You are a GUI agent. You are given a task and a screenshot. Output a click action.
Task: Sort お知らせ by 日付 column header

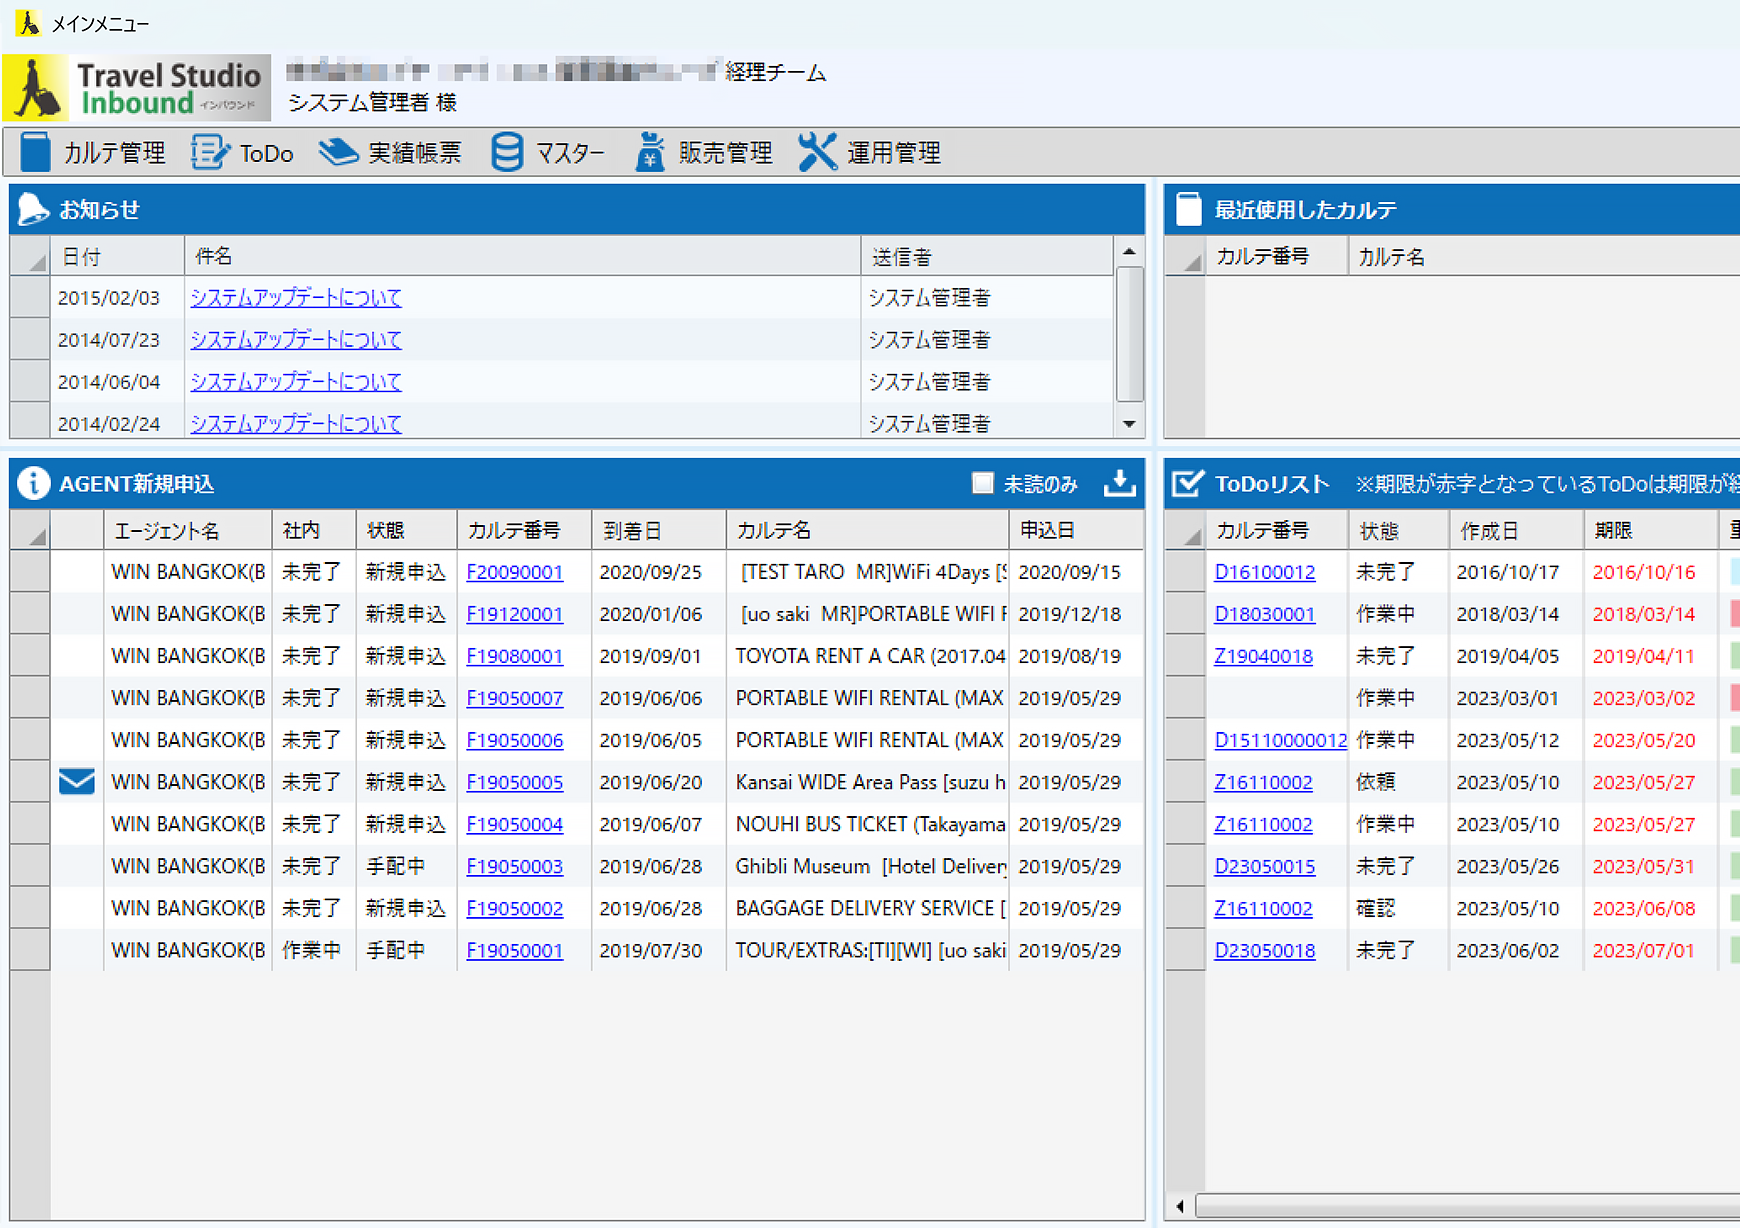tap(117, 256)
